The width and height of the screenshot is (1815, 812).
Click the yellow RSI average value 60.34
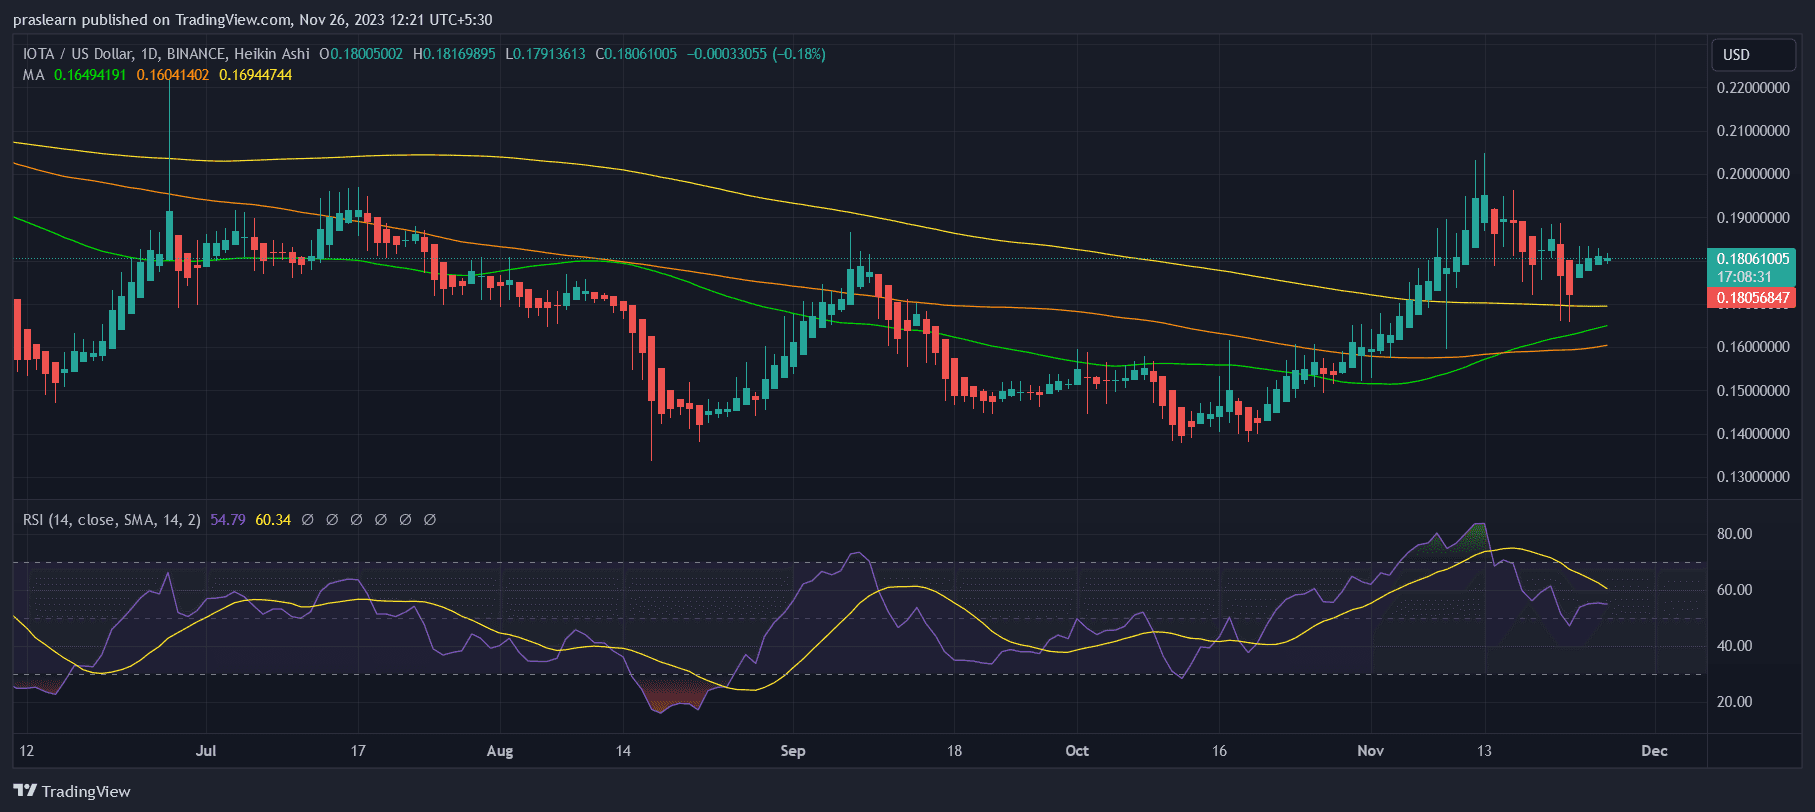[273, 520]
